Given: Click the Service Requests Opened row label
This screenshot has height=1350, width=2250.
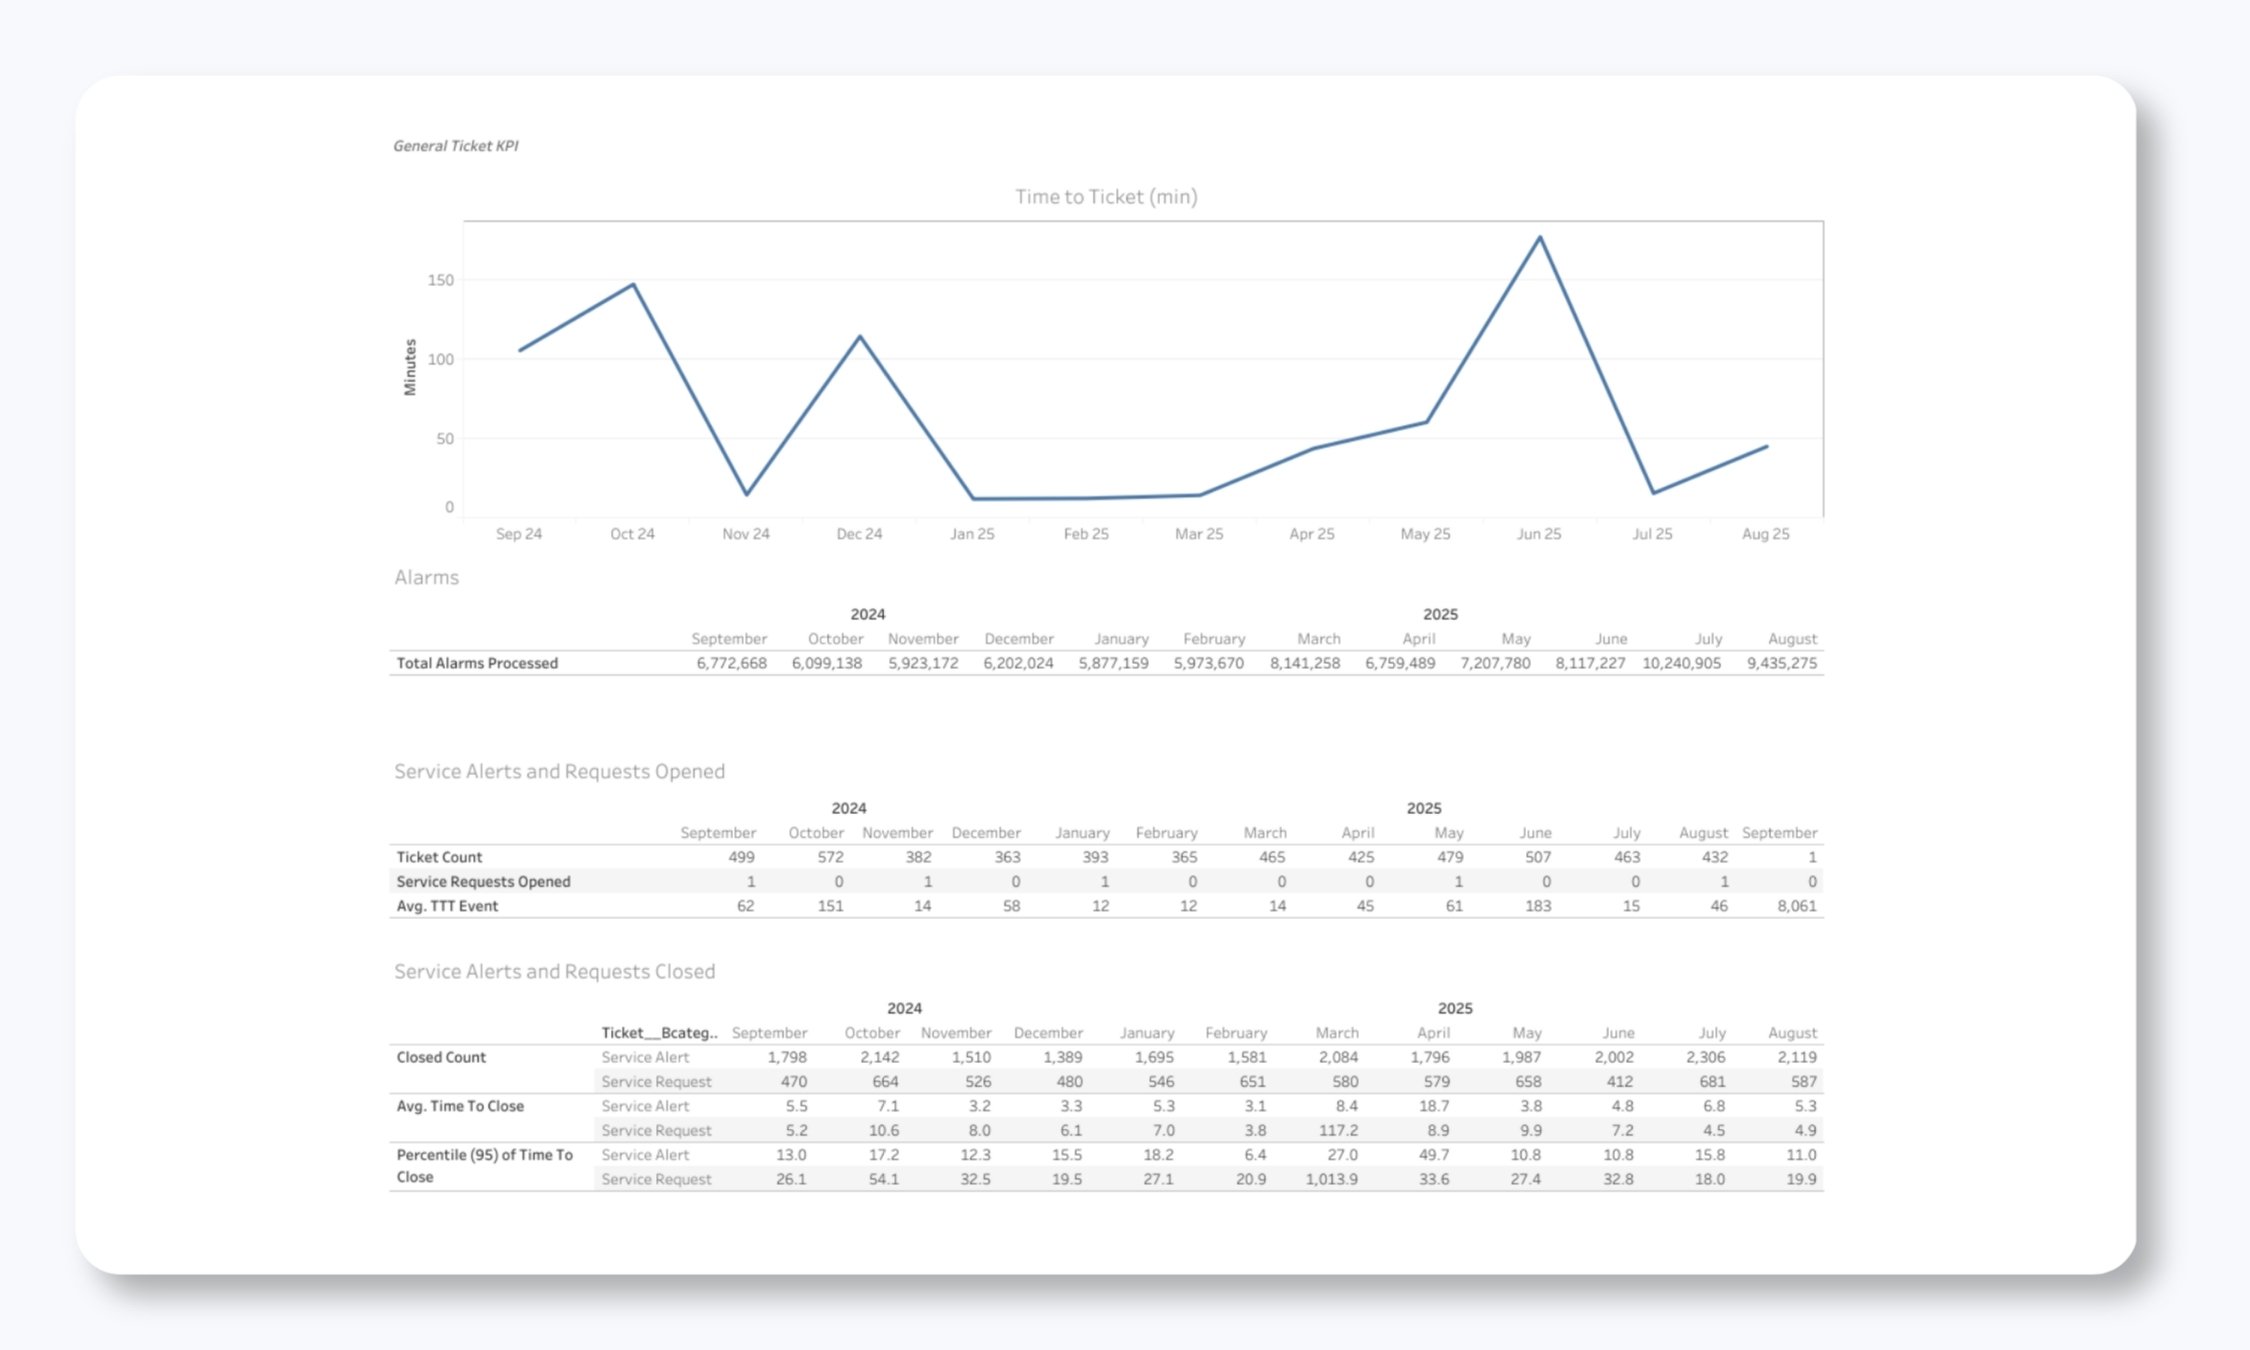Looking at the screenshot, I should coord(483,882).
